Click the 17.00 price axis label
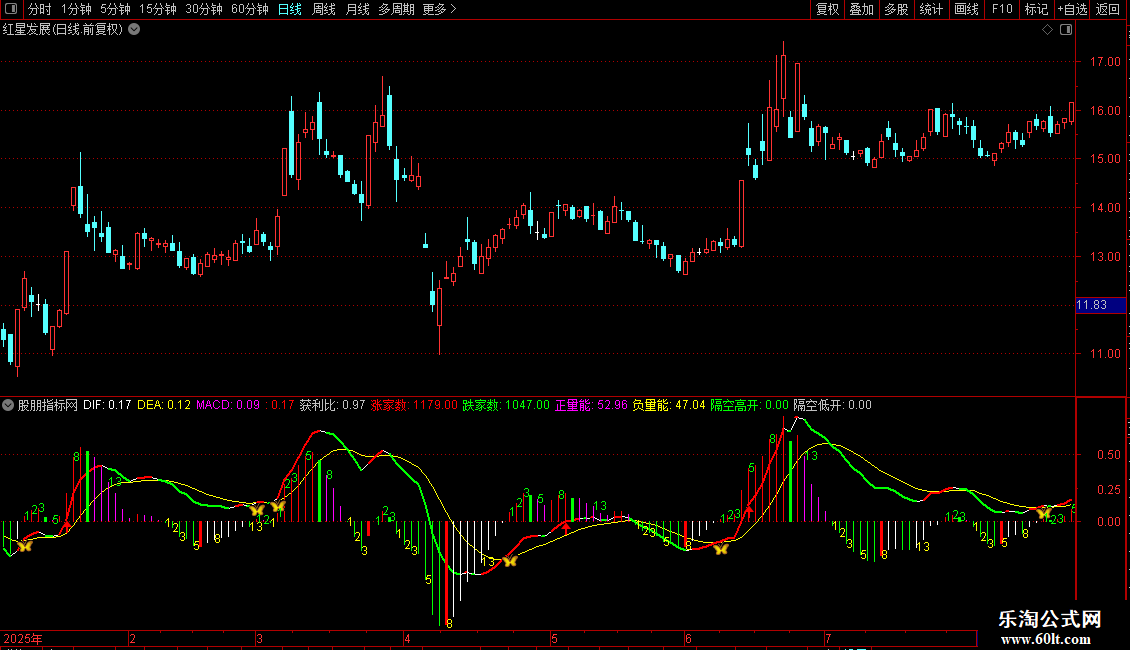Image resolution: width=1130 pixels, height=650 pixels. pos(1105,62)
